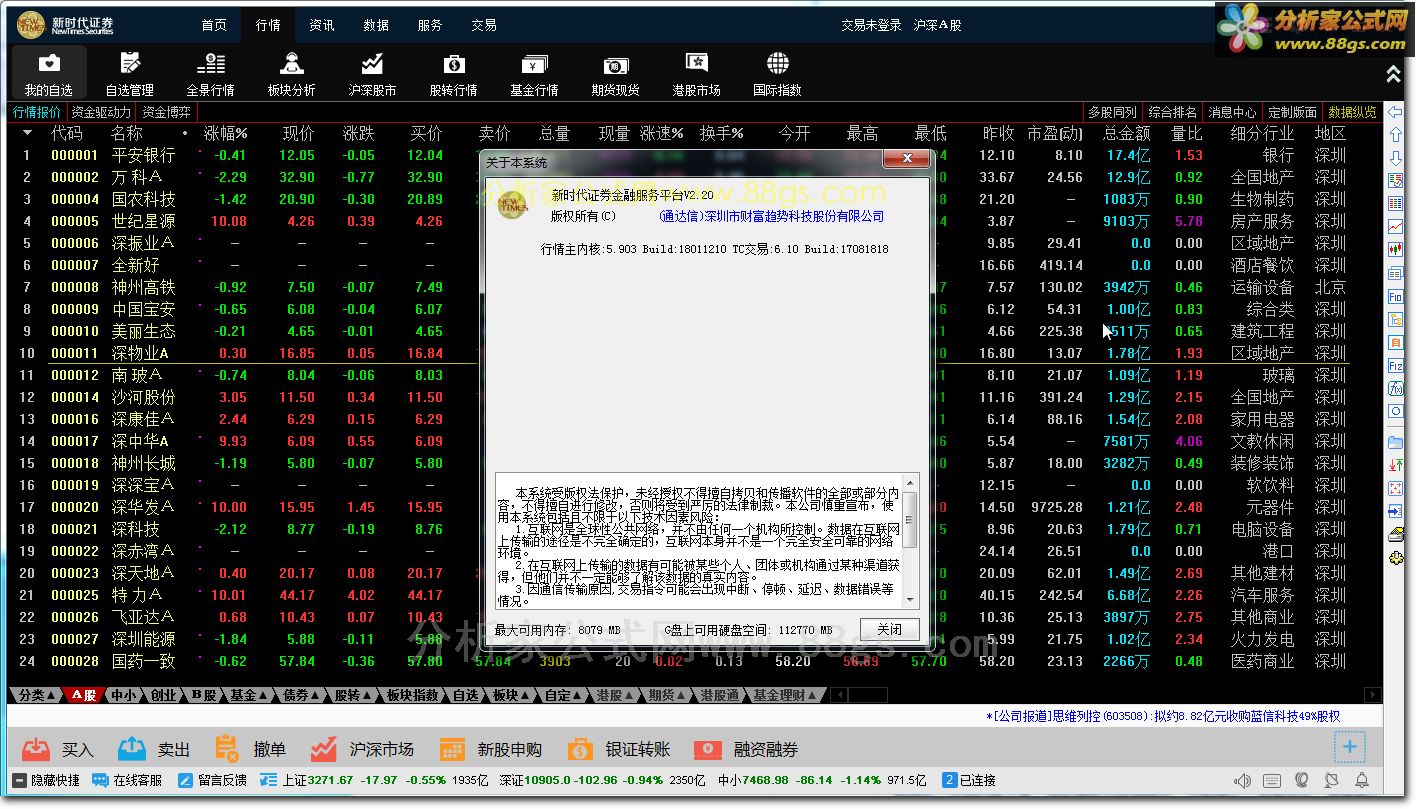Click the satellite dish icon in status bar

(1332, 781)
